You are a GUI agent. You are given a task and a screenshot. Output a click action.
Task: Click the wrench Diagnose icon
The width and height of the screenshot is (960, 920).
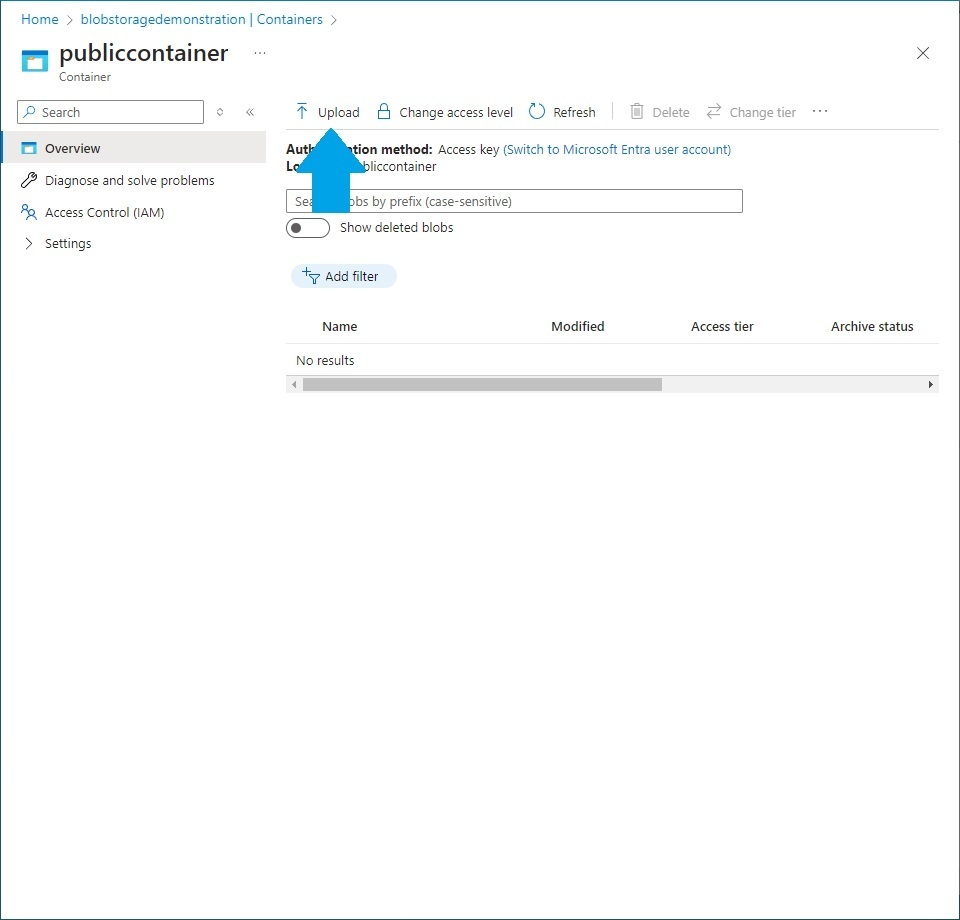point(29,180)
